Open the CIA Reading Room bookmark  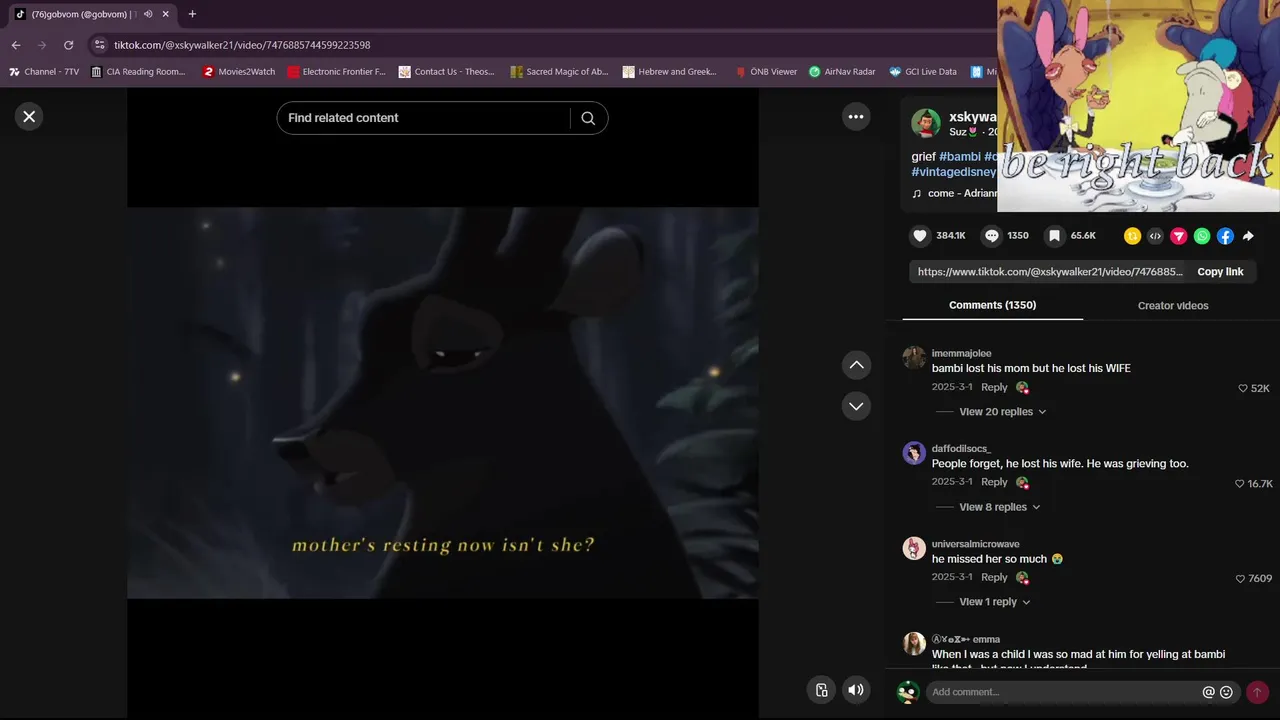139,72
